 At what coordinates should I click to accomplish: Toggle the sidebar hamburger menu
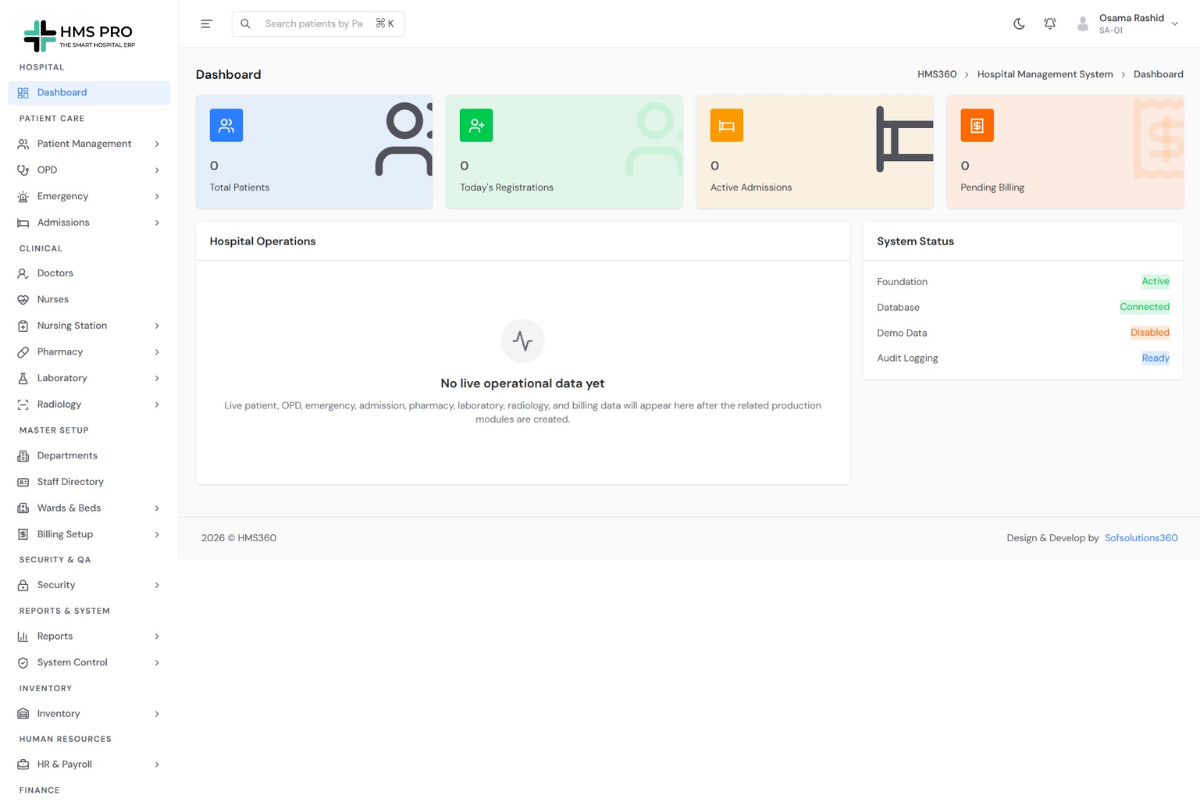[207, 24]
